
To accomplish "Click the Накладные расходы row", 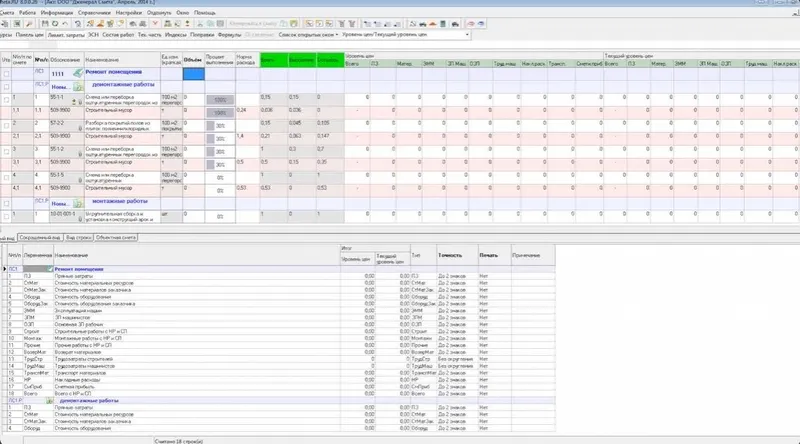I will coord(280,380).
